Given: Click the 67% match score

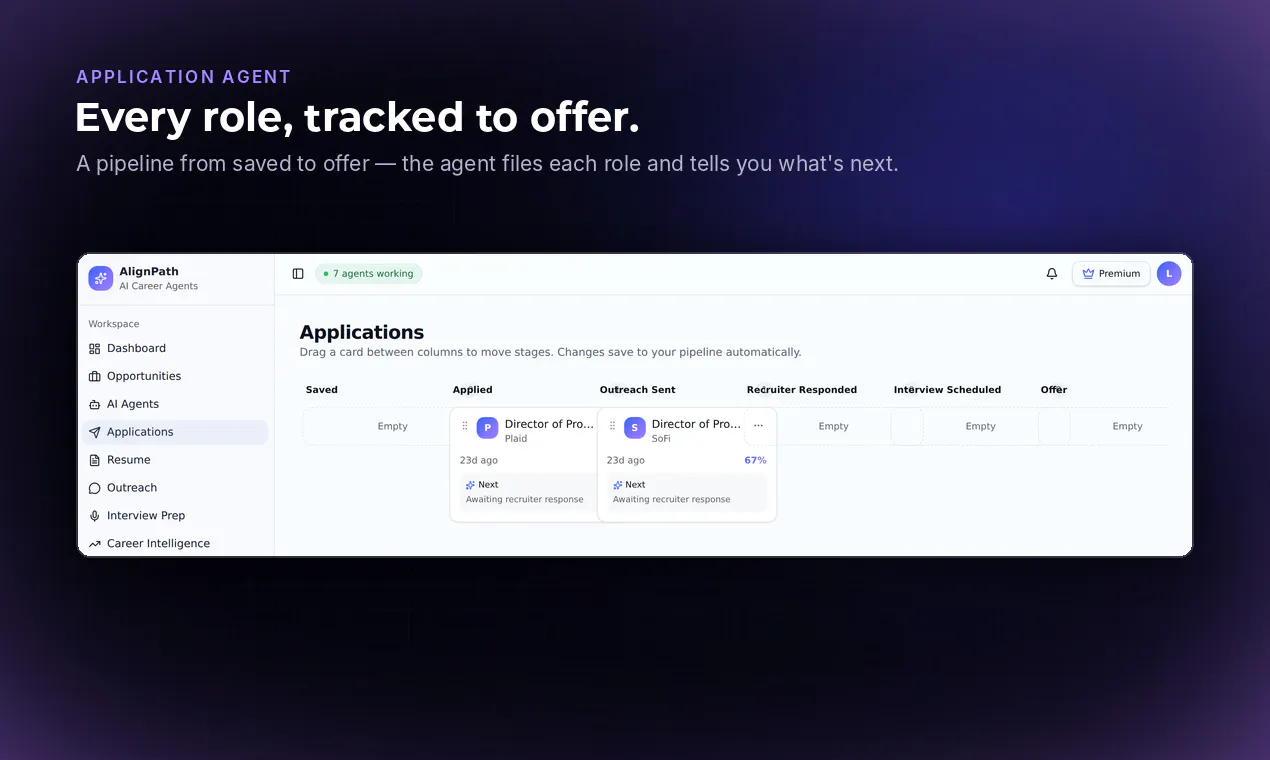Looking at the screenshot, I should point(755,461).
